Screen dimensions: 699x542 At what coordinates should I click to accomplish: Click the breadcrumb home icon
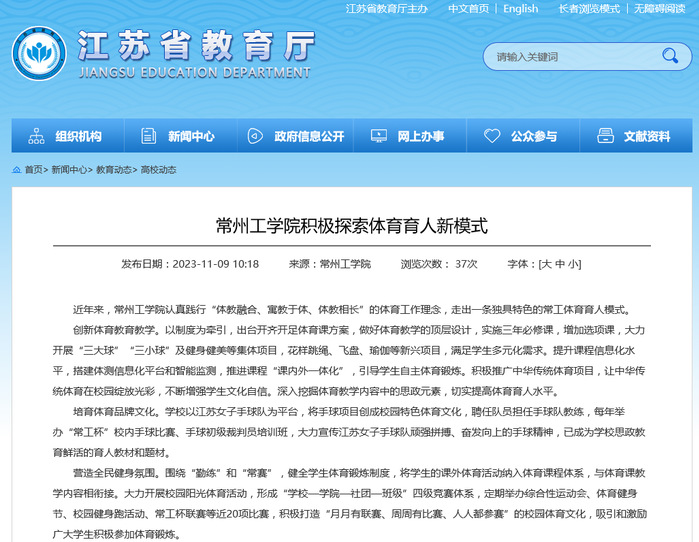(17, 170)
